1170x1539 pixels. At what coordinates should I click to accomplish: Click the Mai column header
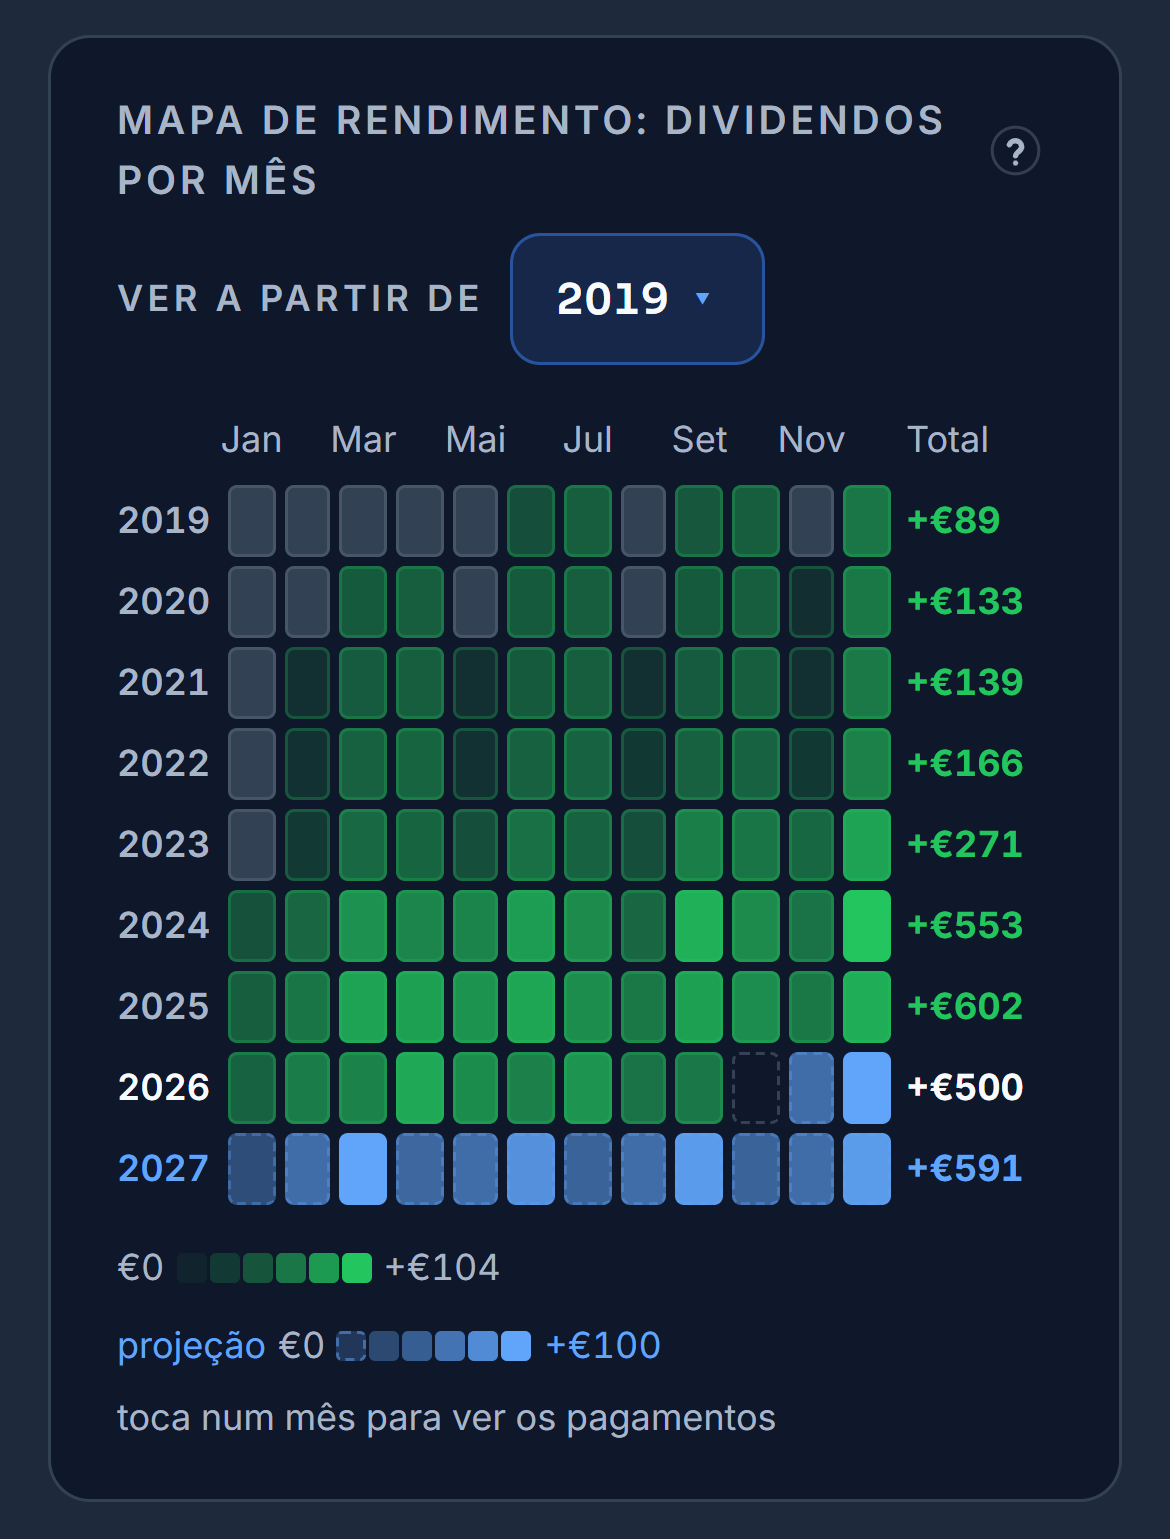476,440
